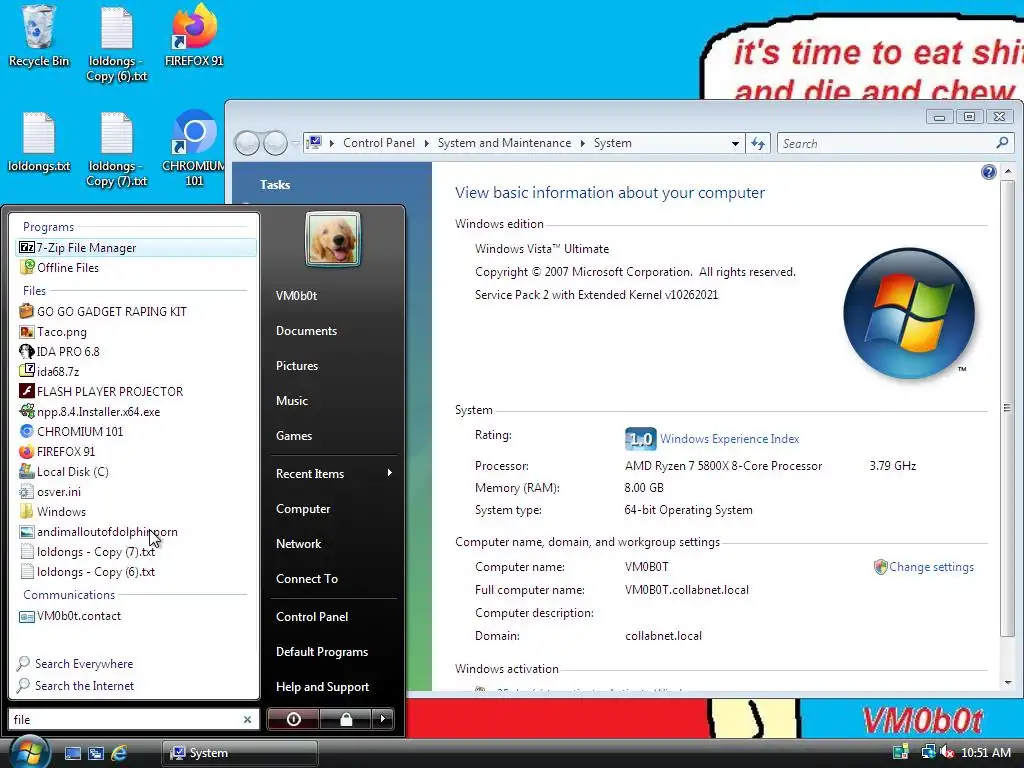Select loldongs - Copy (7).txt desktop icon
The image size is (1024, 768).
[117, 150]
